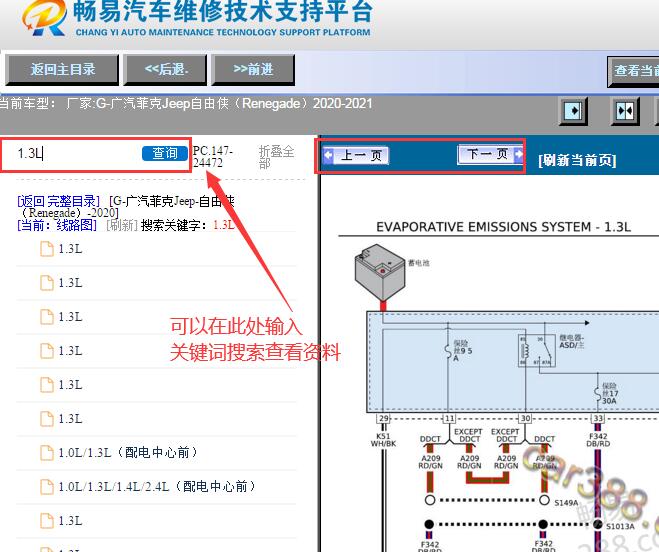Focus the keyword search field containing 1.3L

(x=76, y=153)
